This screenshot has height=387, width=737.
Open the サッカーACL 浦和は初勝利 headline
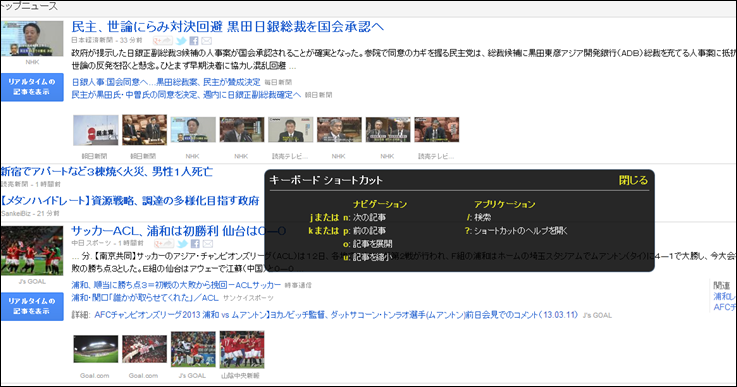pos(179,231)
